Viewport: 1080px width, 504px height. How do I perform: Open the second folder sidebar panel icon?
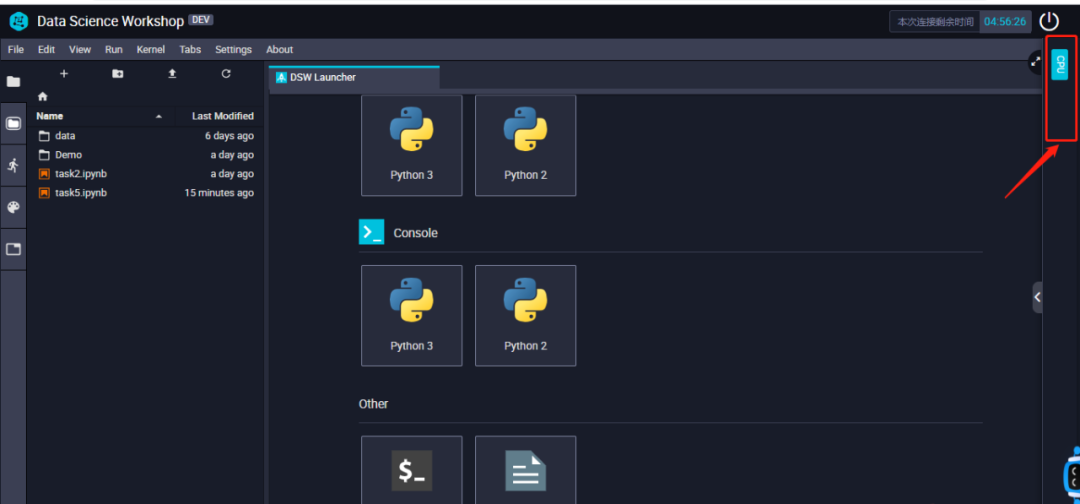[13, 123]
